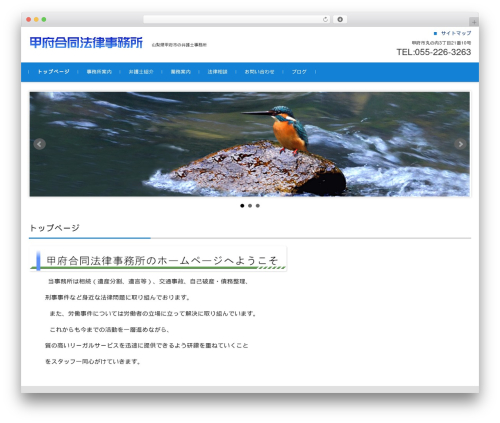Maximize window with the green button
500x423 pixels.
[x=44, y=19]
